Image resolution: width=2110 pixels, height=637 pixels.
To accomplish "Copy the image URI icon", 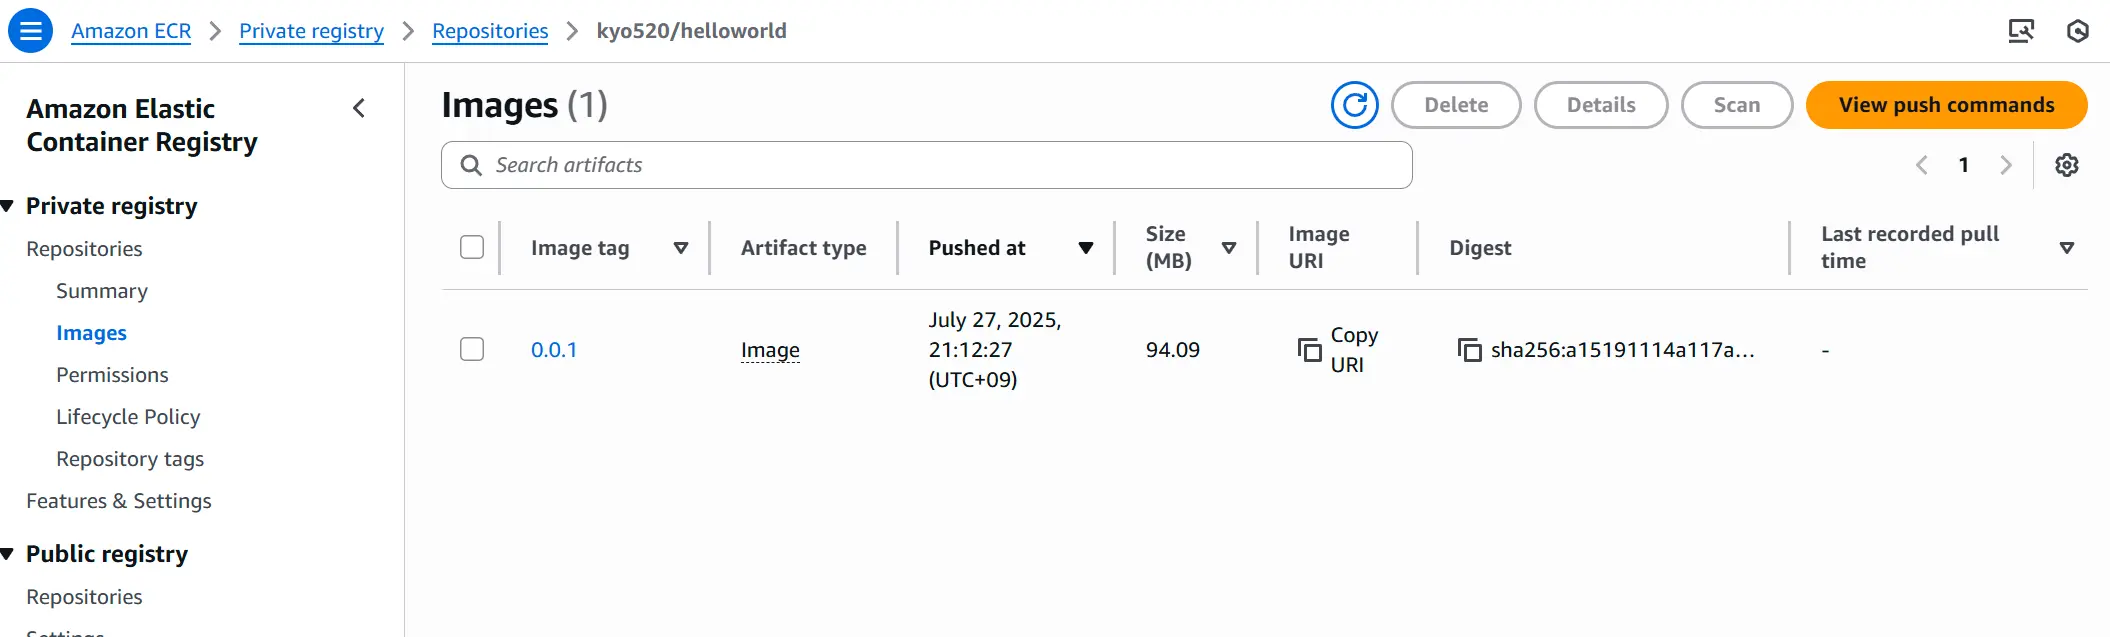I will tap(1309, 350).
